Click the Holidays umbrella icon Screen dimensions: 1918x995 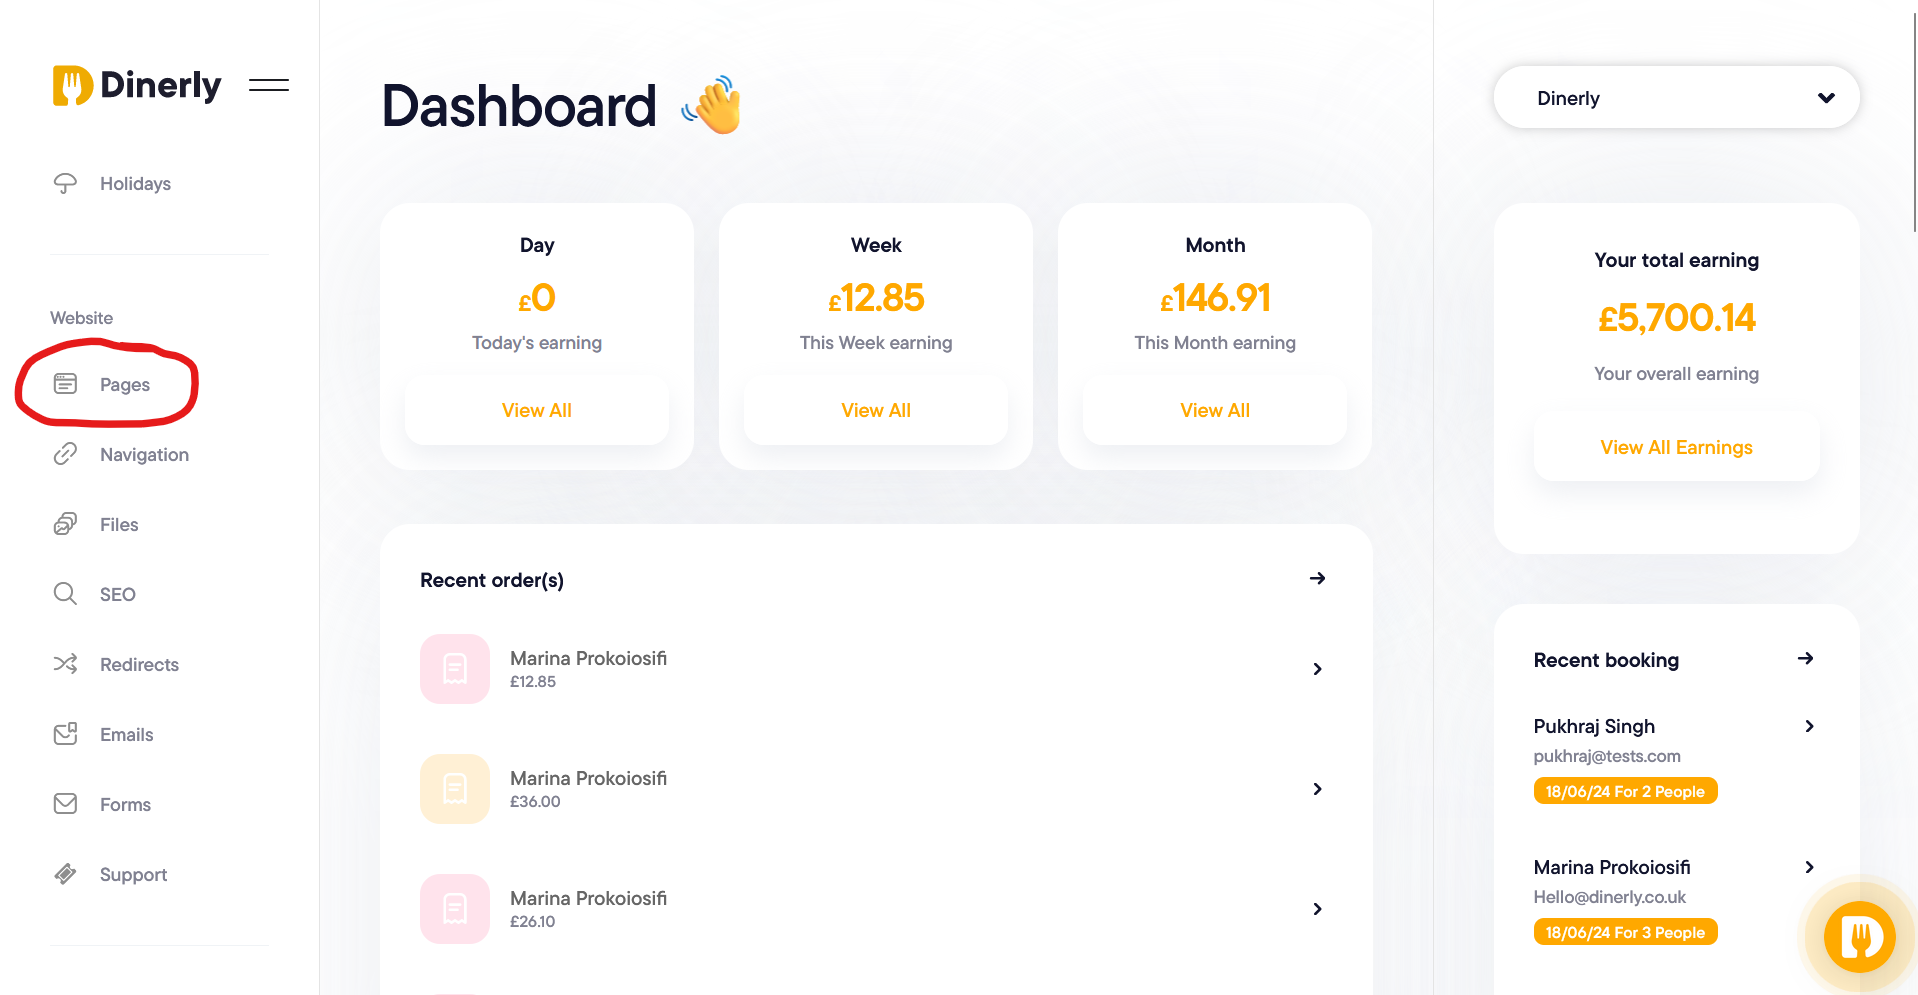[x=65, y=183]
